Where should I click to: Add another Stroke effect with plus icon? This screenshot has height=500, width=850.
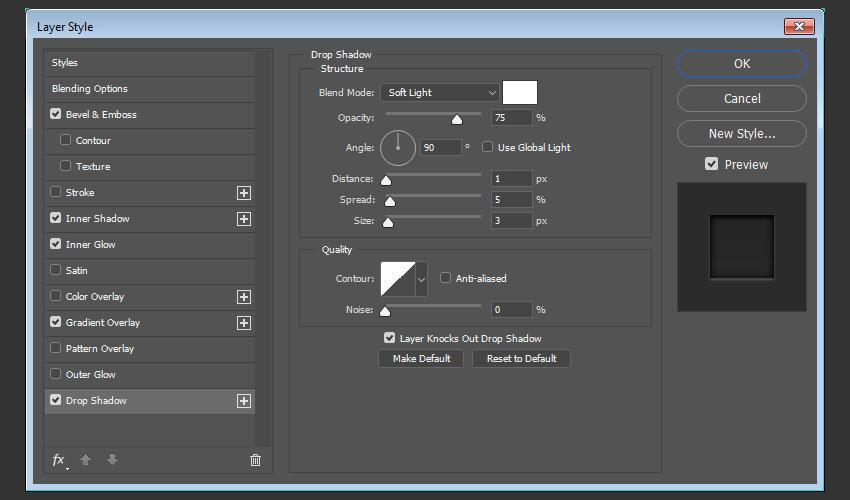click(244, 193)
